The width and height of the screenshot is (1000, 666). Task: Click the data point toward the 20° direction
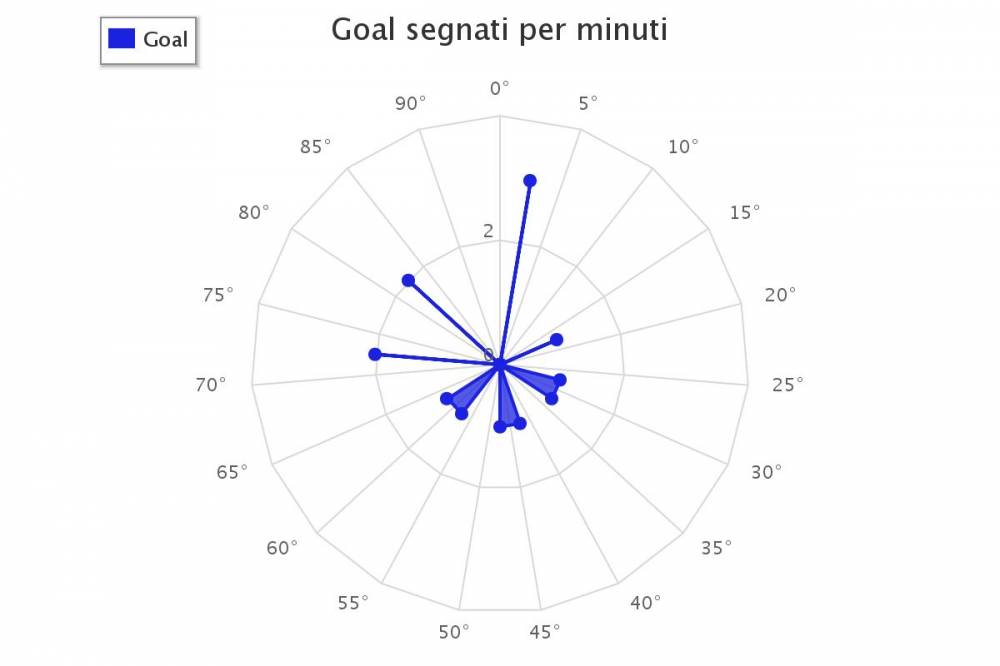pyautogui.click(x=556, y=339)
